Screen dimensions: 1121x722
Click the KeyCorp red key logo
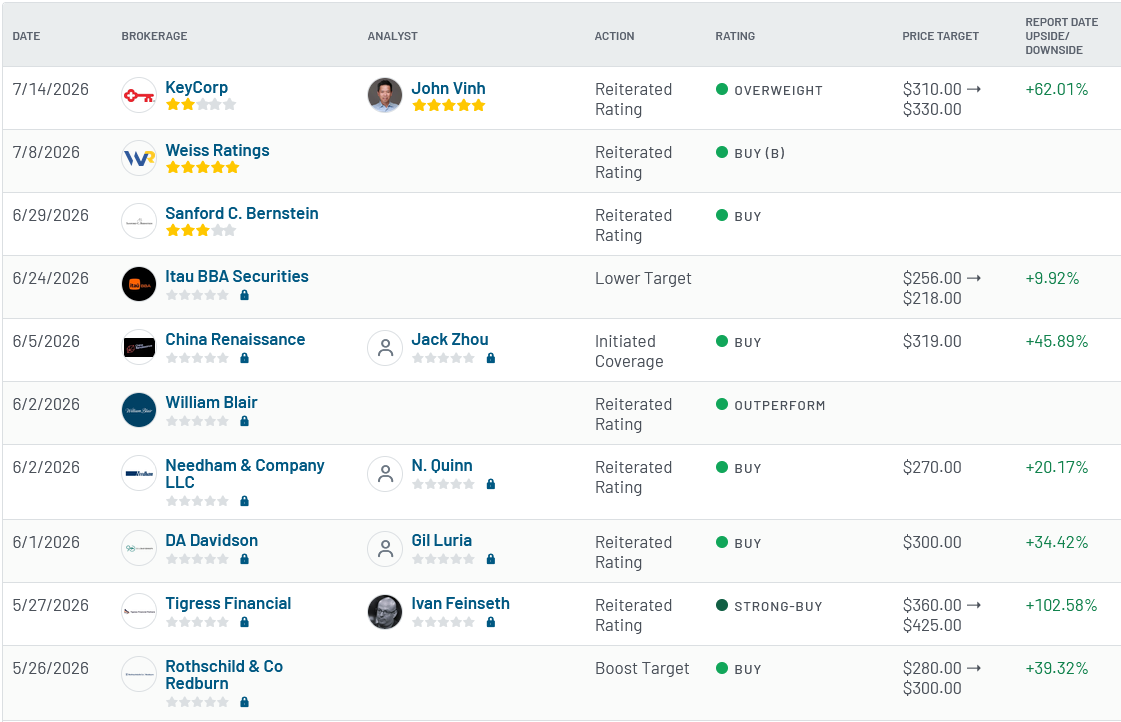(139, 96)
